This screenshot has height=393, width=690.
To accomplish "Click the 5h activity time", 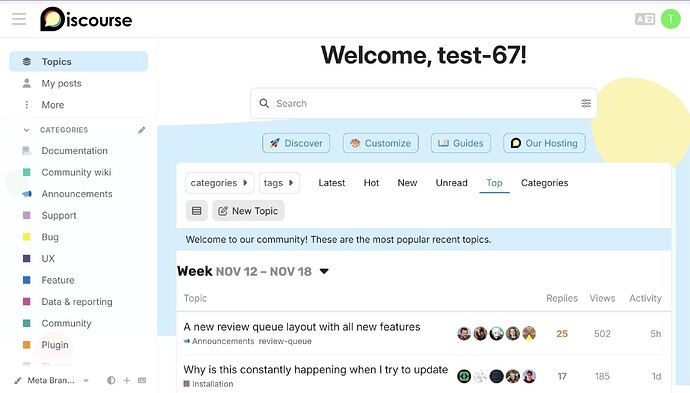I will pos(656,334).
